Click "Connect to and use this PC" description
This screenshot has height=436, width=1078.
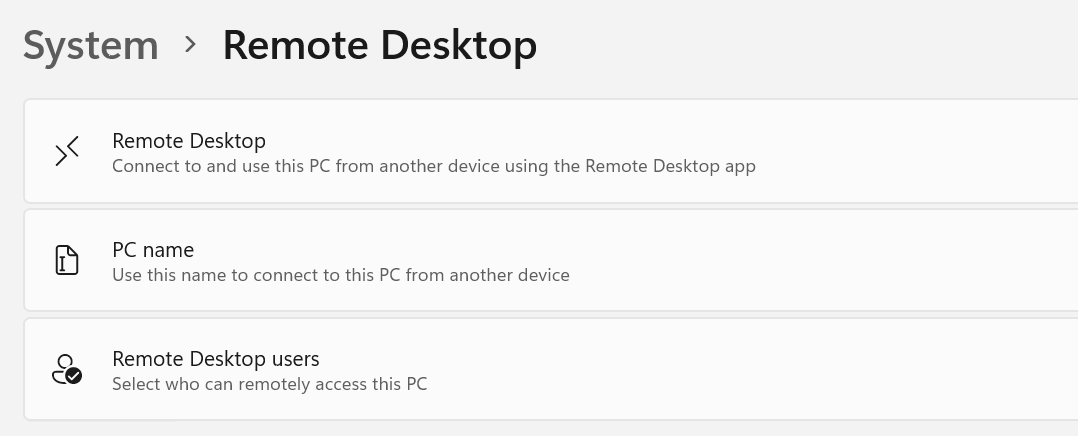(434, 166)
